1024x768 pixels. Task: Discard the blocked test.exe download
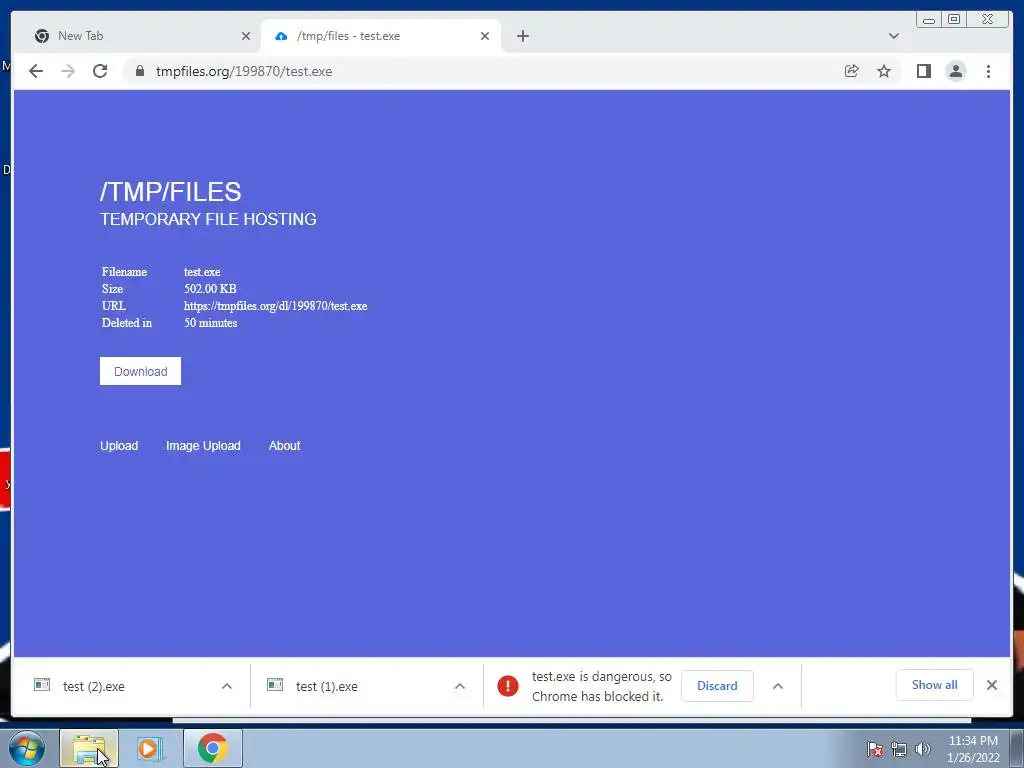(717, 686)
